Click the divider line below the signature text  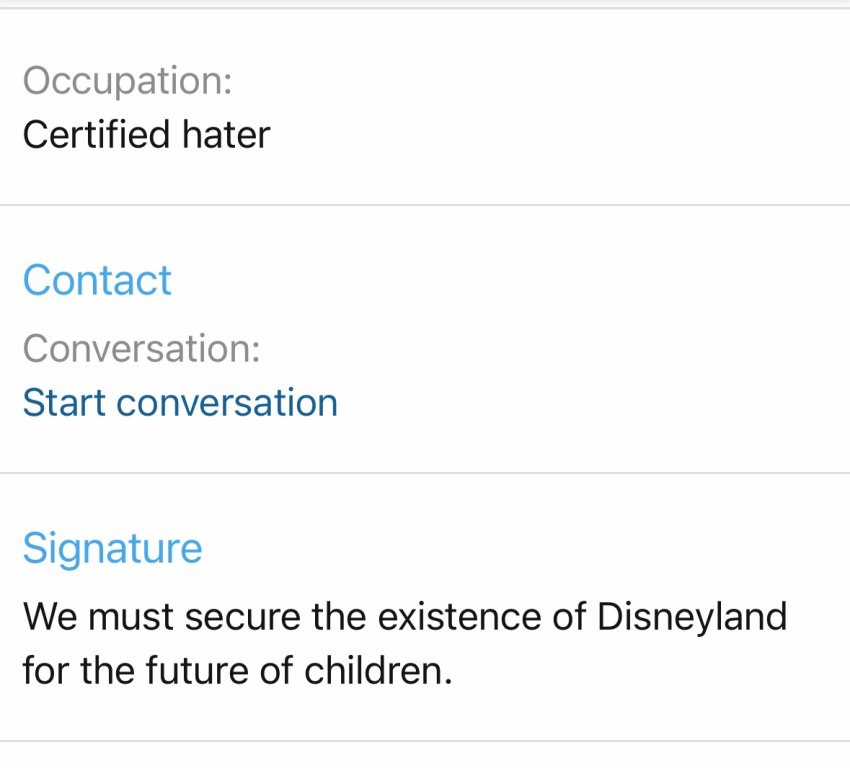(425, 741)
